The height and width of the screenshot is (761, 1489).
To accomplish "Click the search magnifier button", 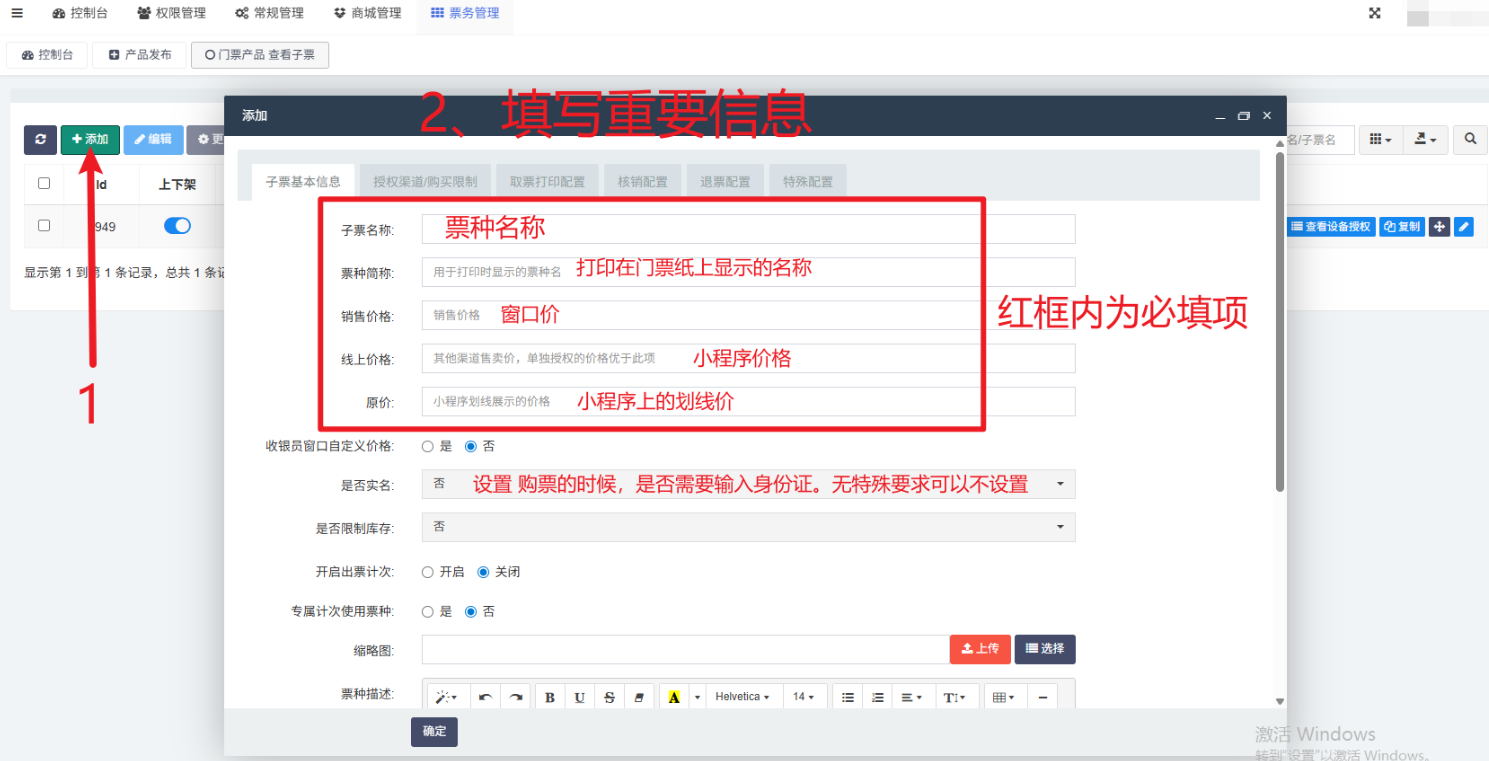I will 1470,139.
